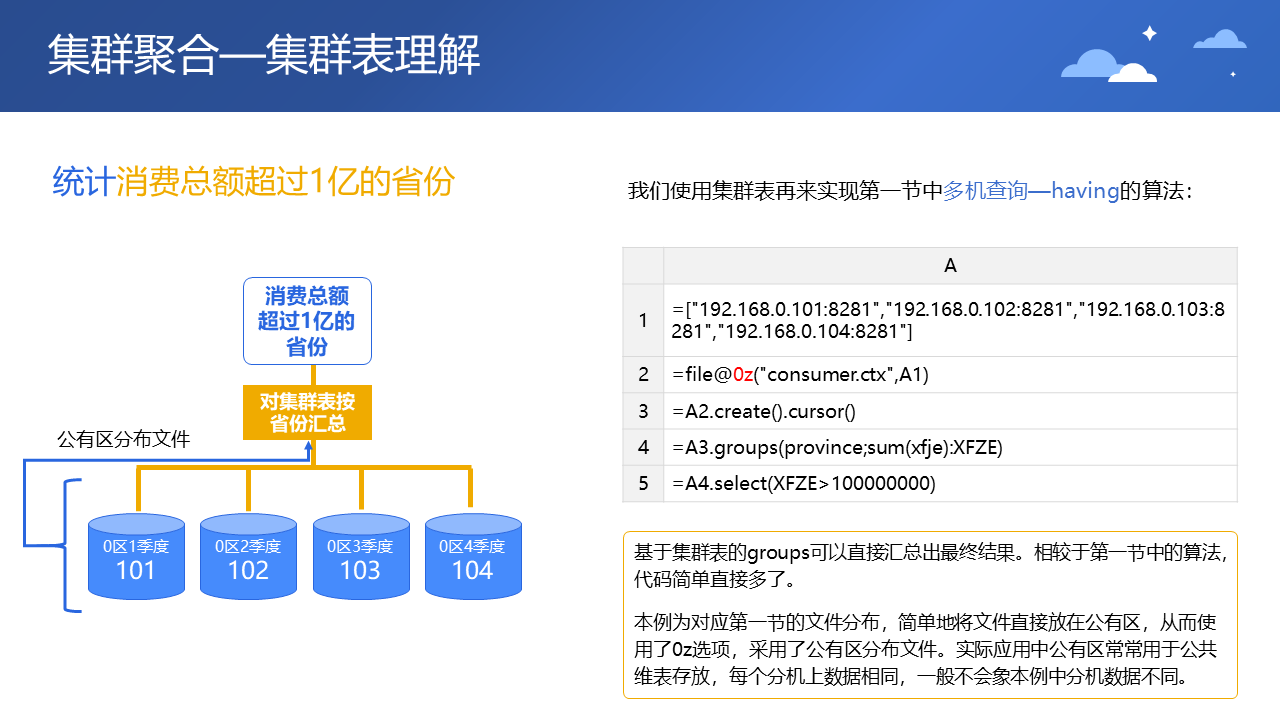The height and width of the screenshot is (720, 1280).
Task: Click the small cloud icon at top right
Action: click(1220, 39)
